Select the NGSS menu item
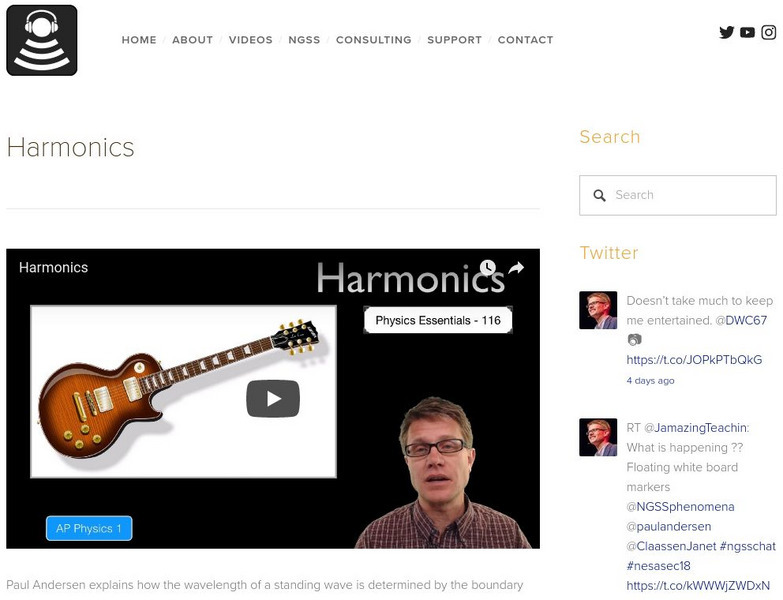This screenshot has height=600, width=783. pyautogui.click(x=304, y=40)
